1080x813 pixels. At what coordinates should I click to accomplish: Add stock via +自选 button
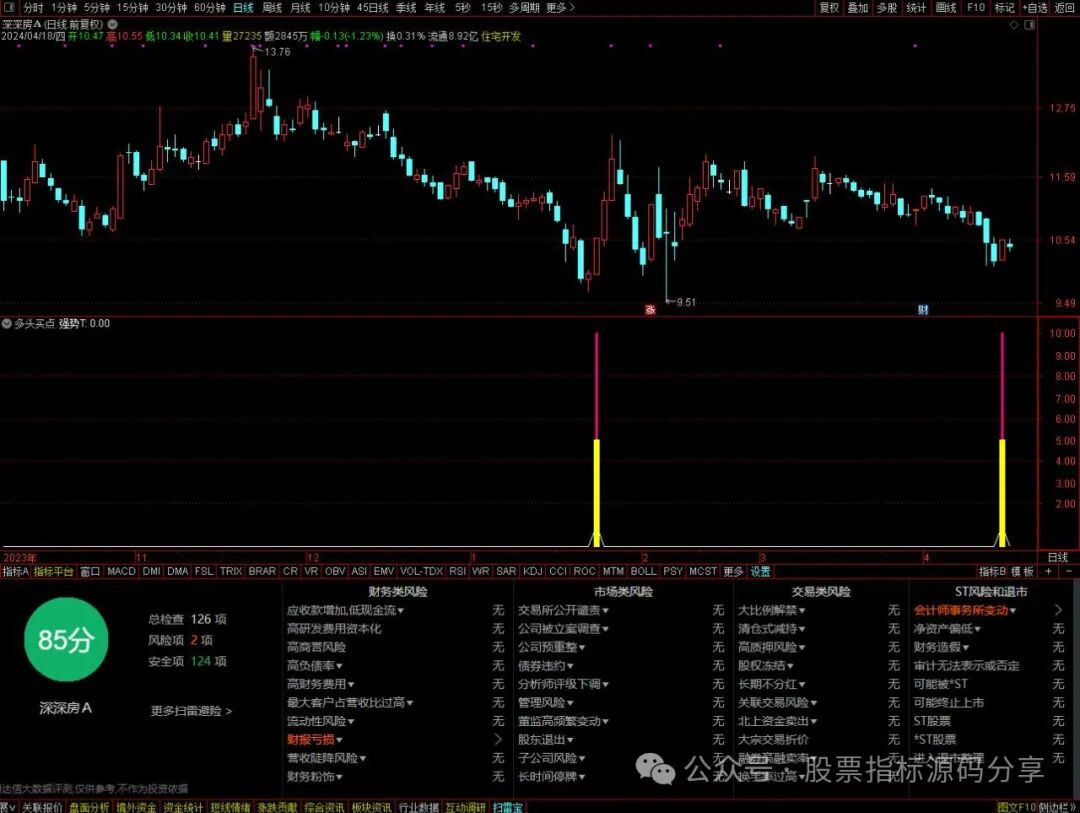(1035, 8)
